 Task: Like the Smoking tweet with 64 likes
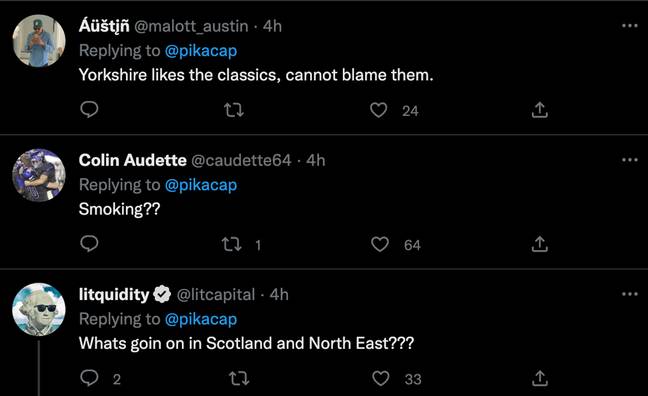[x=380, y=244]
